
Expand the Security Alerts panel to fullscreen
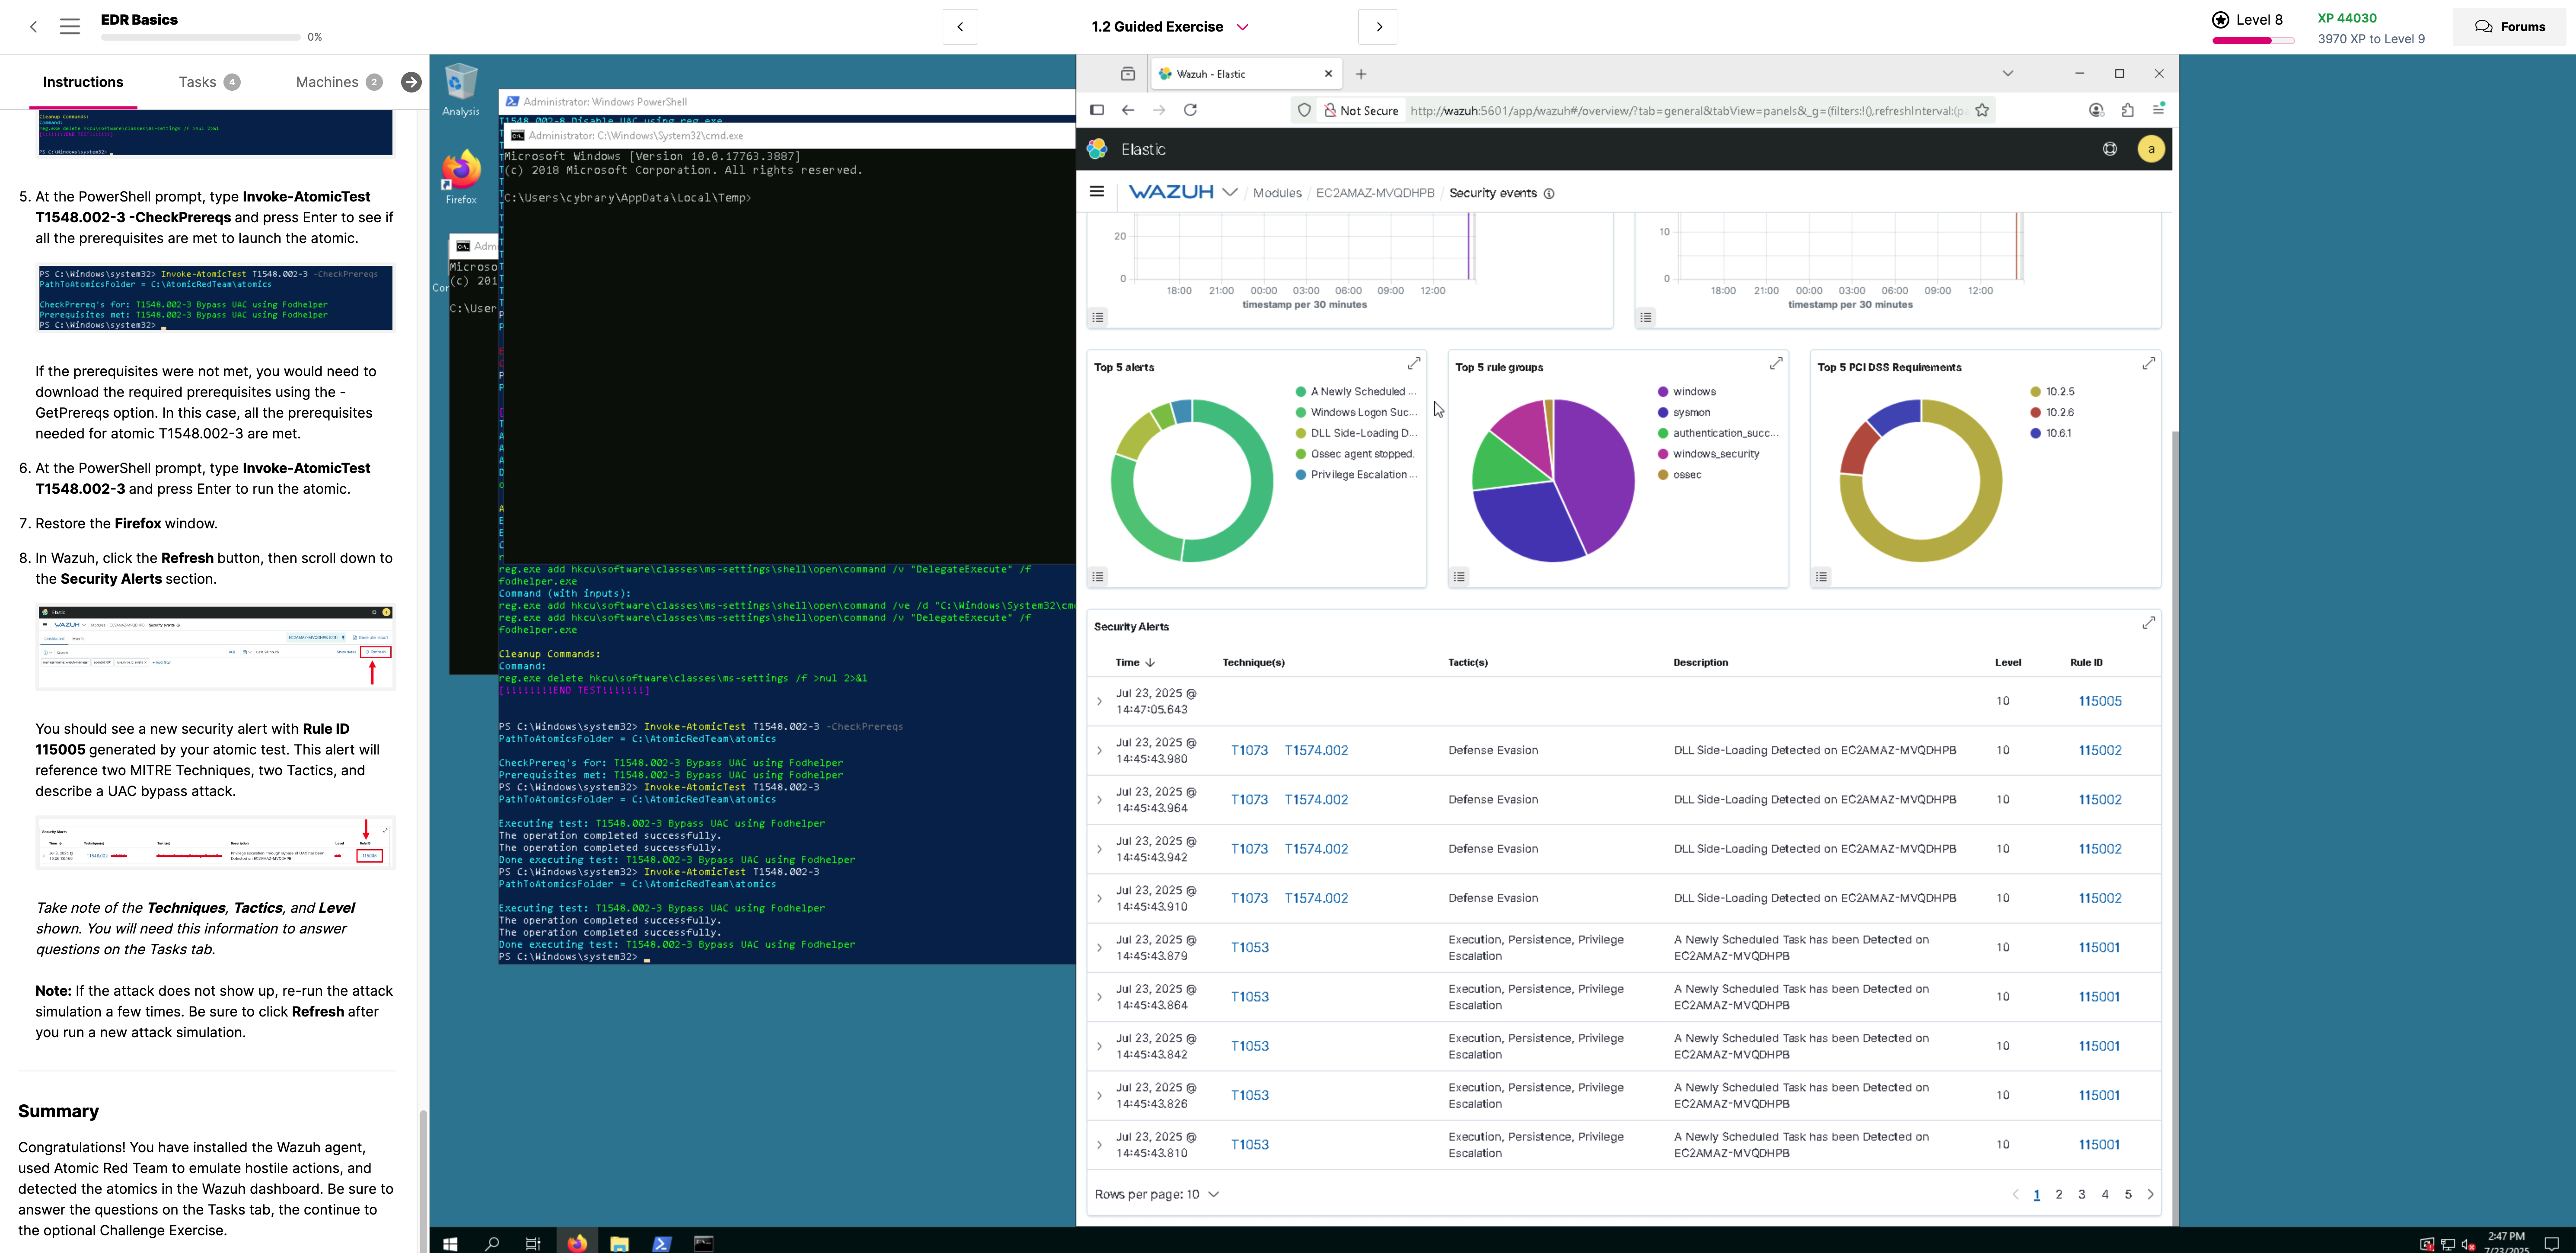(2148, 623)
